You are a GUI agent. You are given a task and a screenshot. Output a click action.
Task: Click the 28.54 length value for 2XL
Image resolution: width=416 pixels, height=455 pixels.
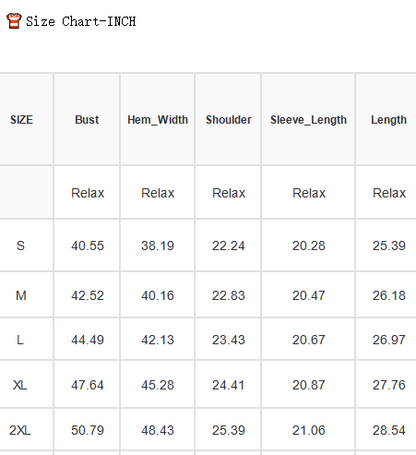click(389, 430)
